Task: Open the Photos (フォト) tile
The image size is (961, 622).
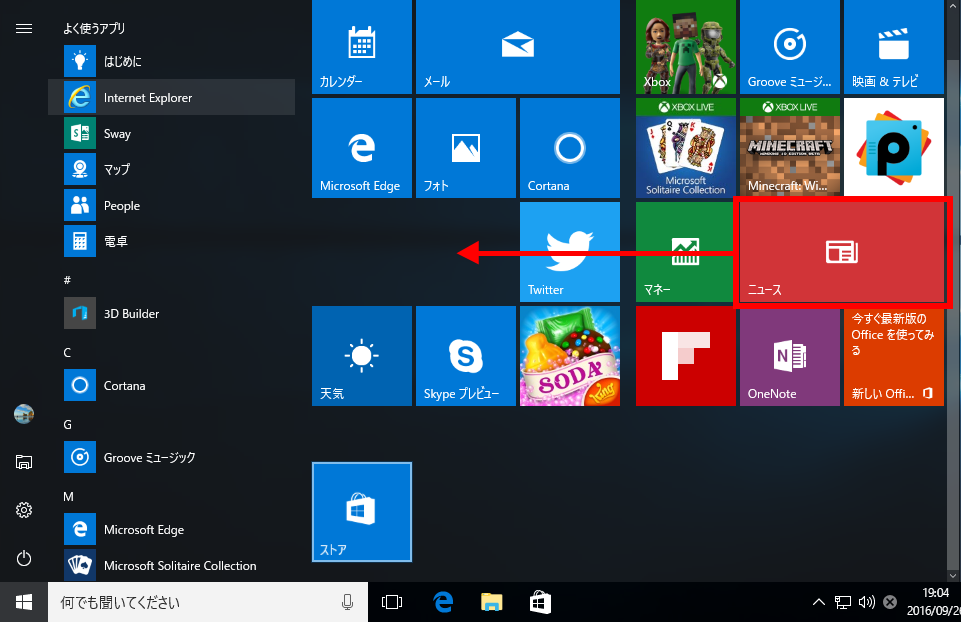Action: click(466, 148)
